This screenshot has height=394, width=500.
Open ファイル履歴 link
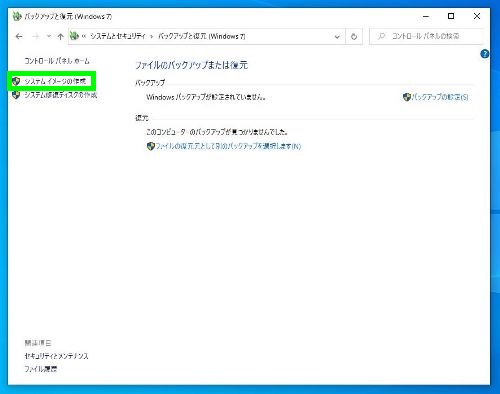pos(41,369)
